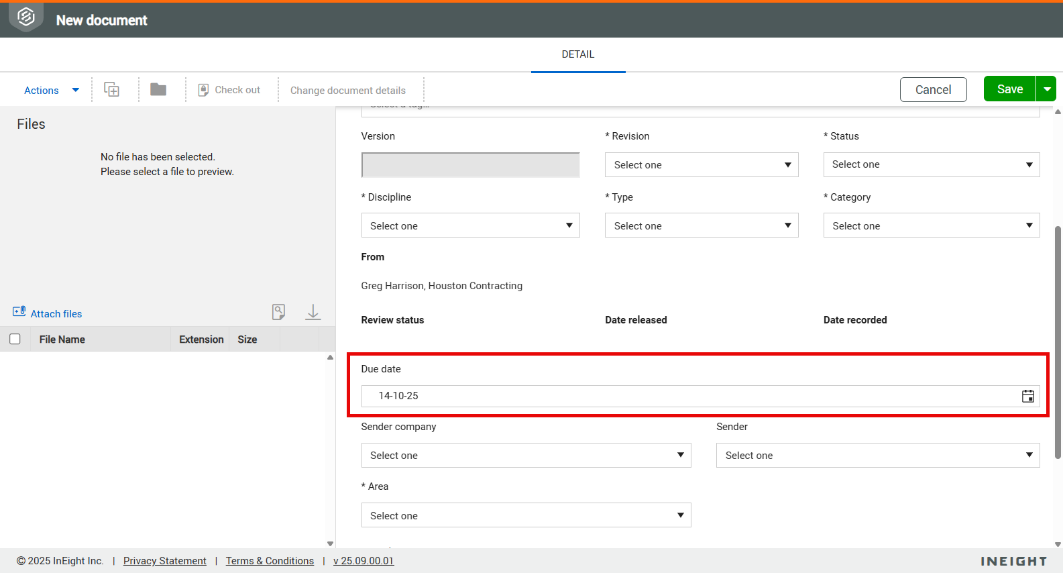The width and height of the screenshot is (1063, 573).
Task: Click the download arrow icon above file list
Action: (x=313, y=312)
